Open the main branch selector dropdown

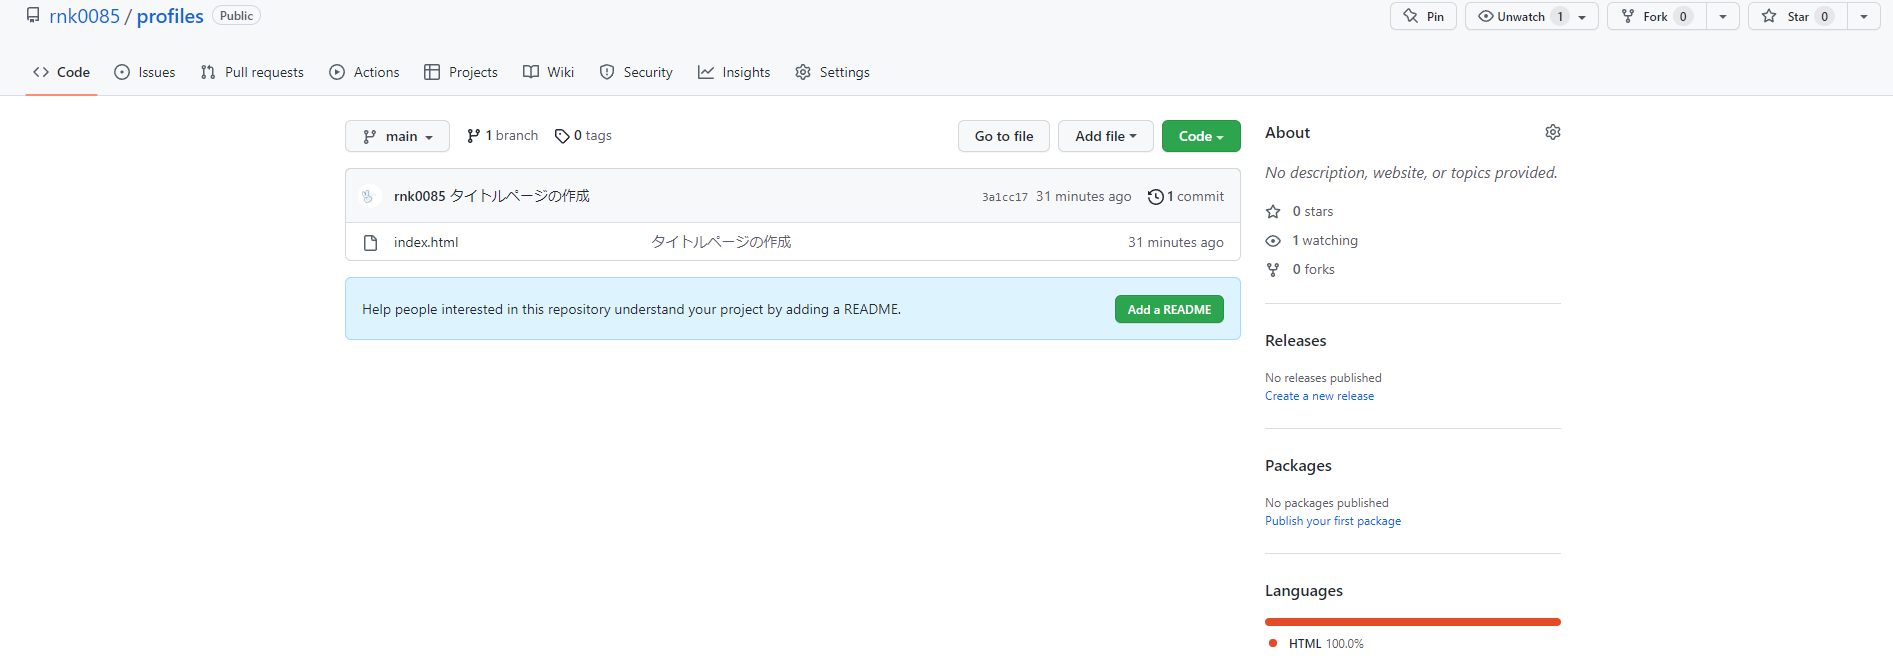coord(397,136)
